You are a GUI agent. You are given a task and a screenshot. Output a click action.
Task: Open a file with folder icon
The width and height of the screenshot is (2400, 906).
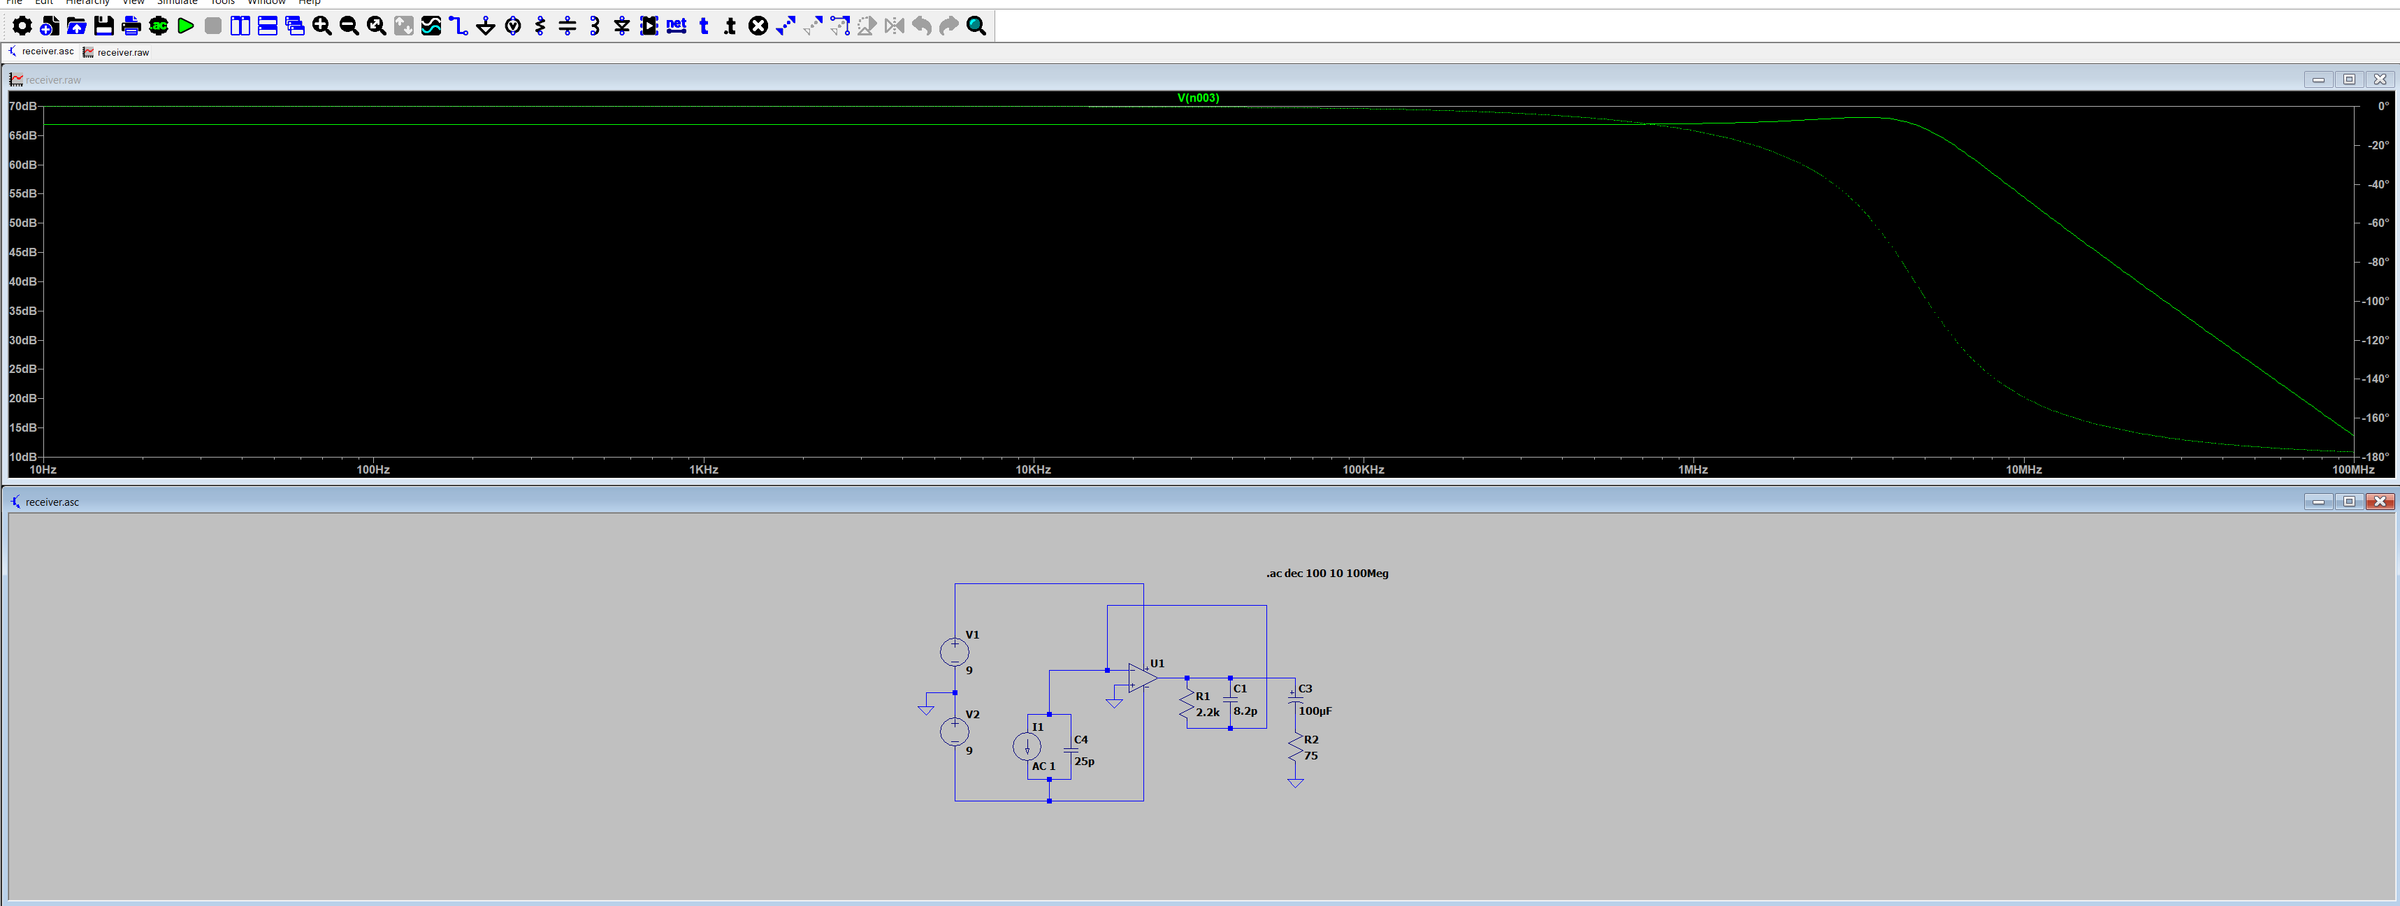pos(76,26)
